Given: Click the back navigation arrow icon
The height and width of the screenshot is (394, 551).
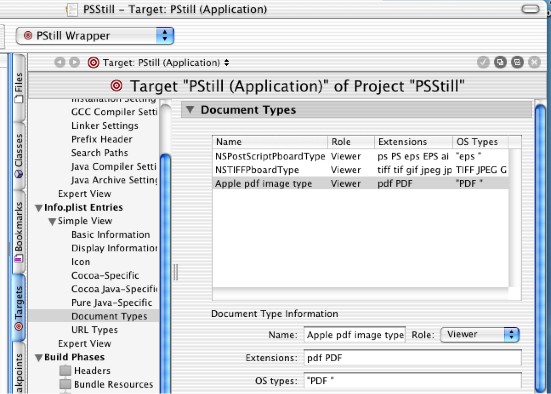Looking at the screenshot, I should [60, 63].
